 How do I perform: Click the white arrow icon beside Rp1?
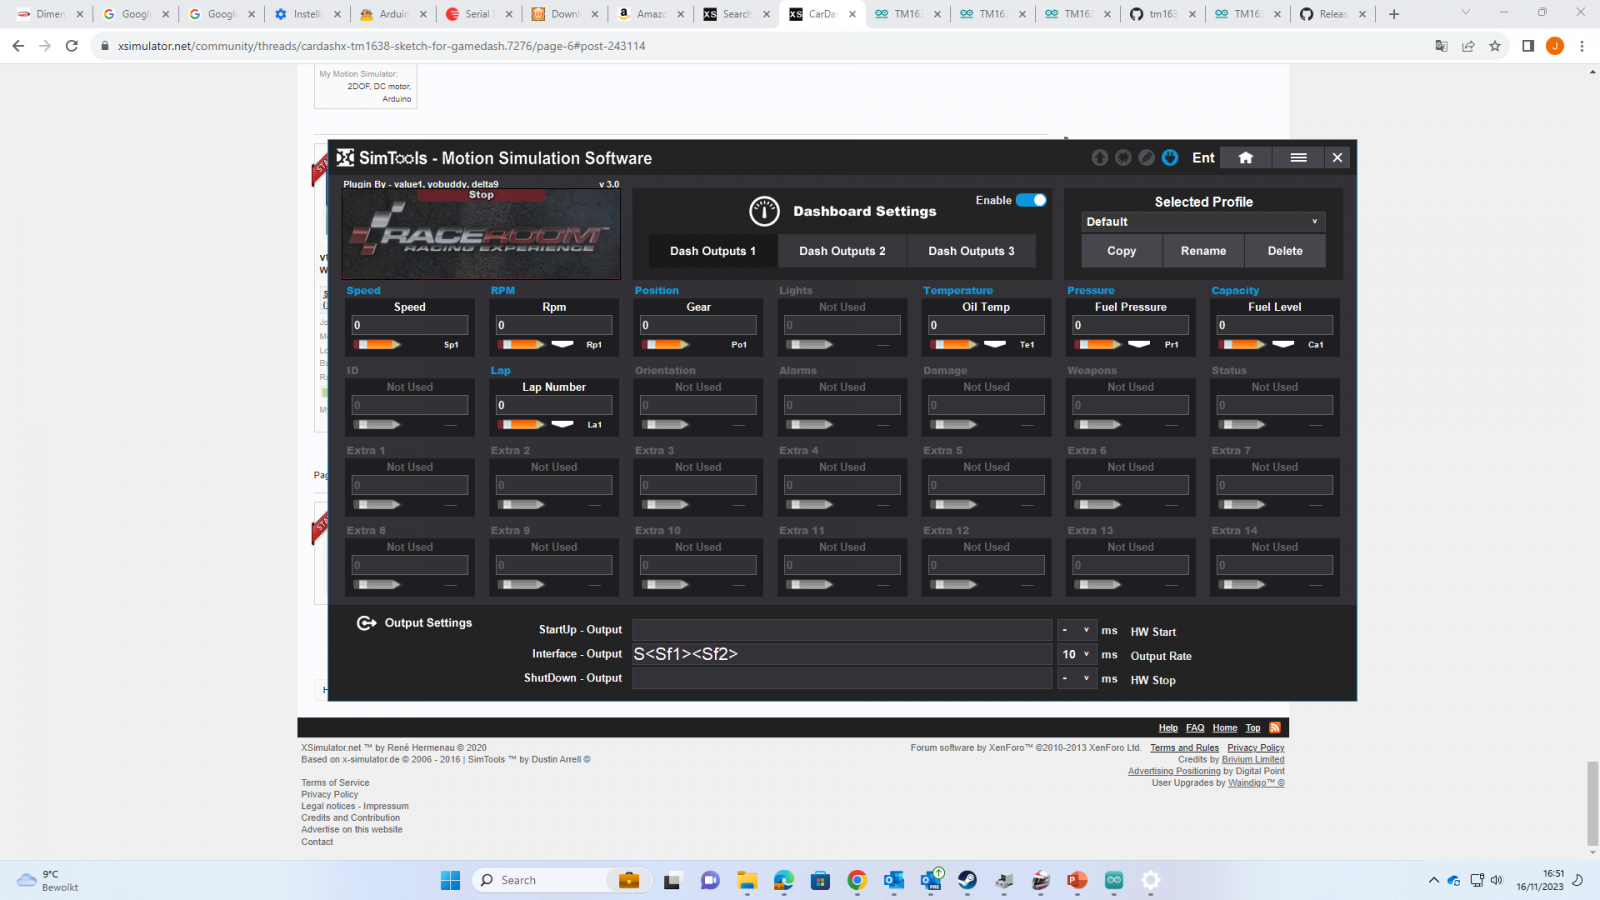point(563,344)
